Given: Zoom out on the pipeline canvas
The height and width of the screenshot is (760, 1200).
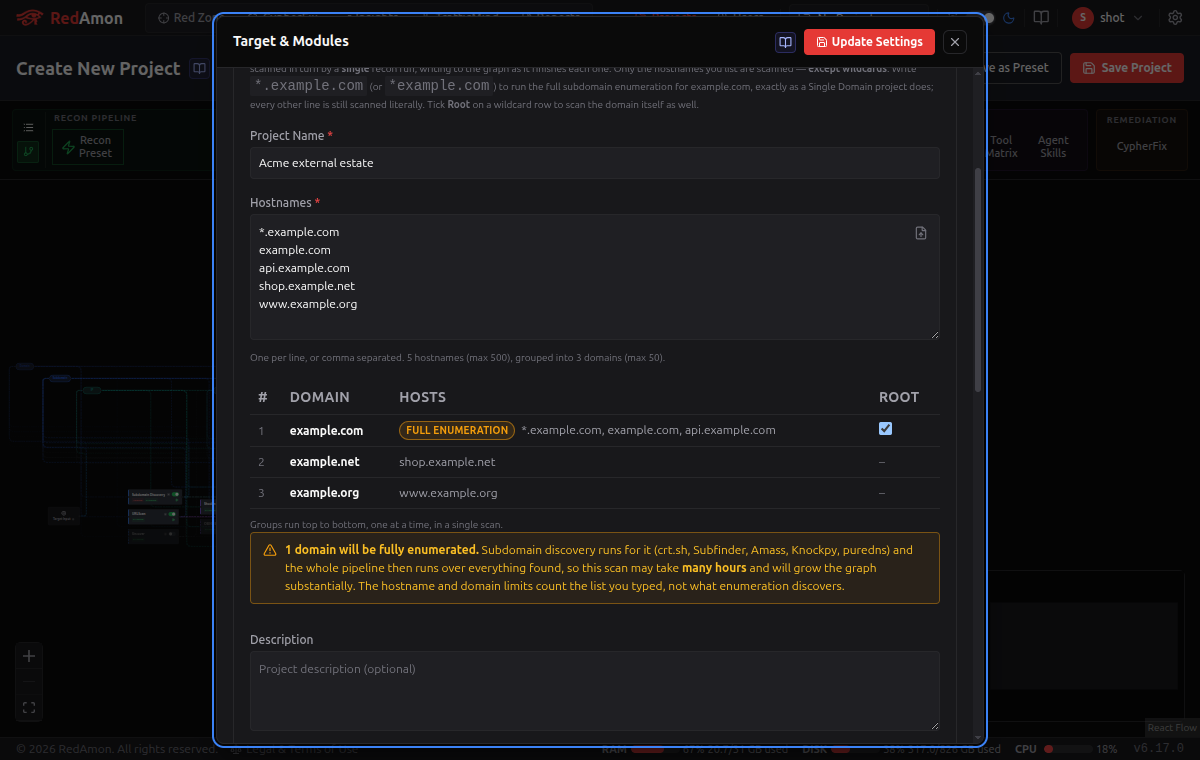Looking at the screenshot, I should click(29, 682).
